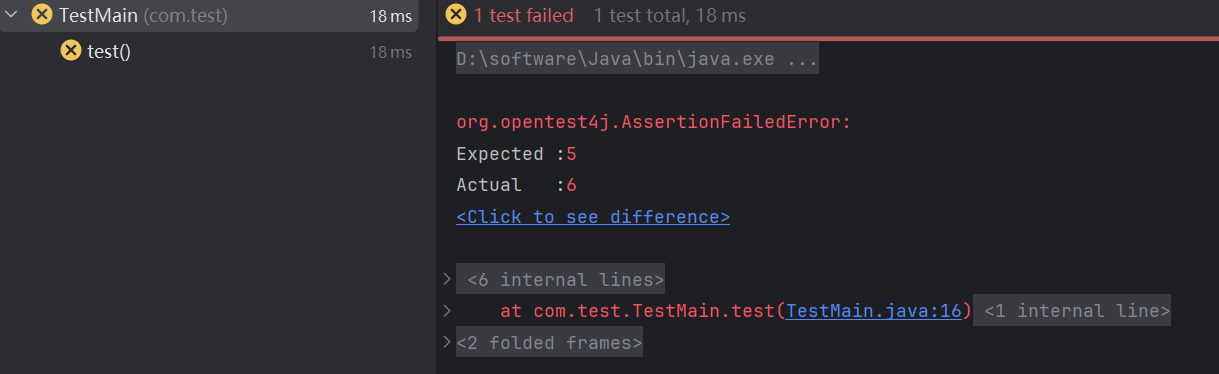Select the TestMain failed status icon
Screen dimensions: 1219x374
click(x=41, y=15)
